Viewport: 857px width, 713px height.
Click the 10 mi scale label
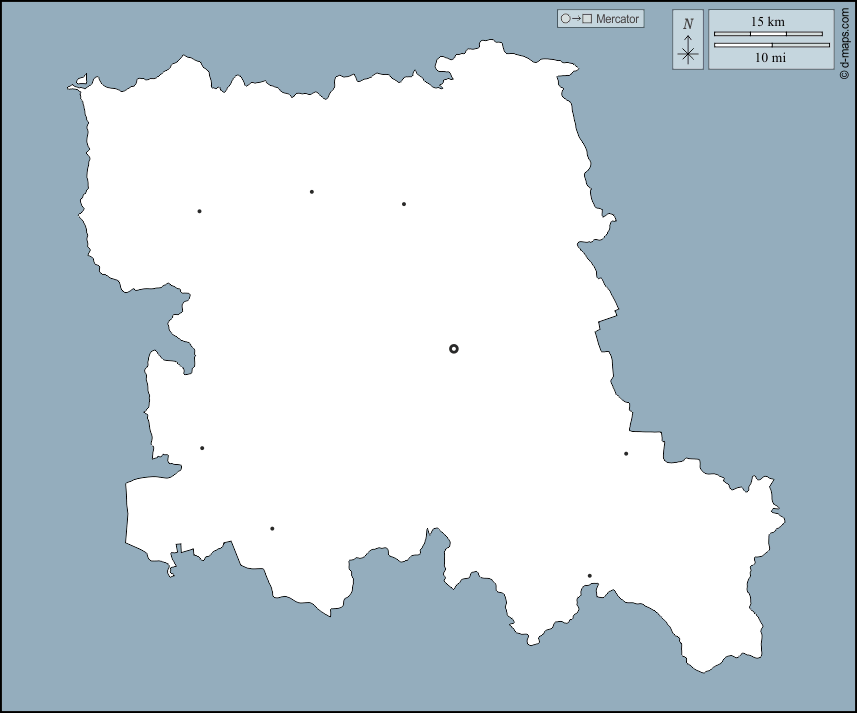(770, 59)
